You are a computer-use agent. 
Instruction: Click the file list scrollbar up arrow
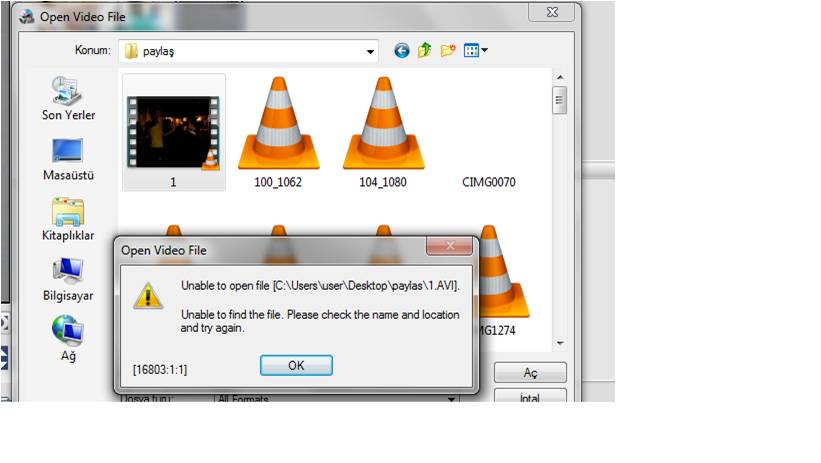click(560, 77)
